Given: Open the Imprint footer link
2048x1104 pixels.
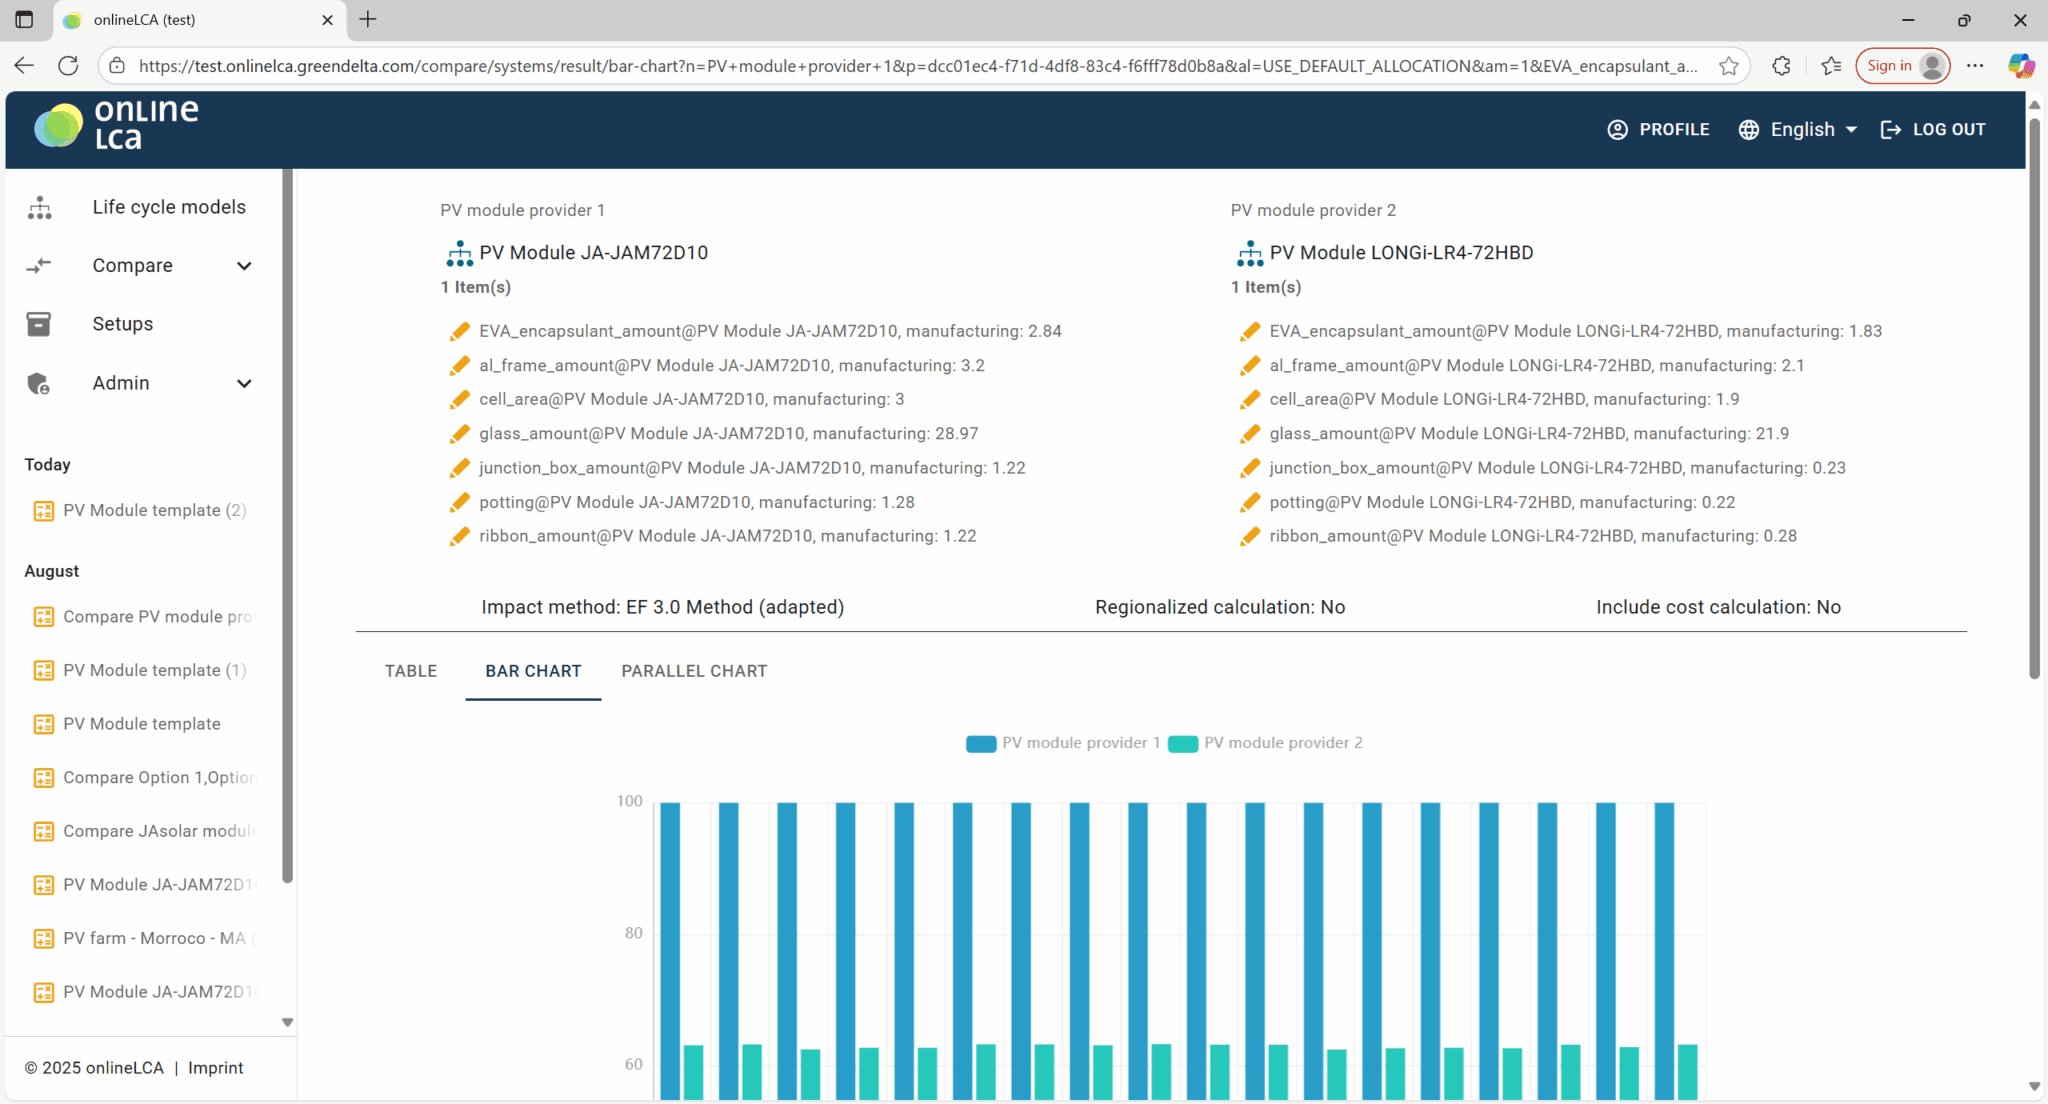Looking at the screenshot, I should point(215,1068).
